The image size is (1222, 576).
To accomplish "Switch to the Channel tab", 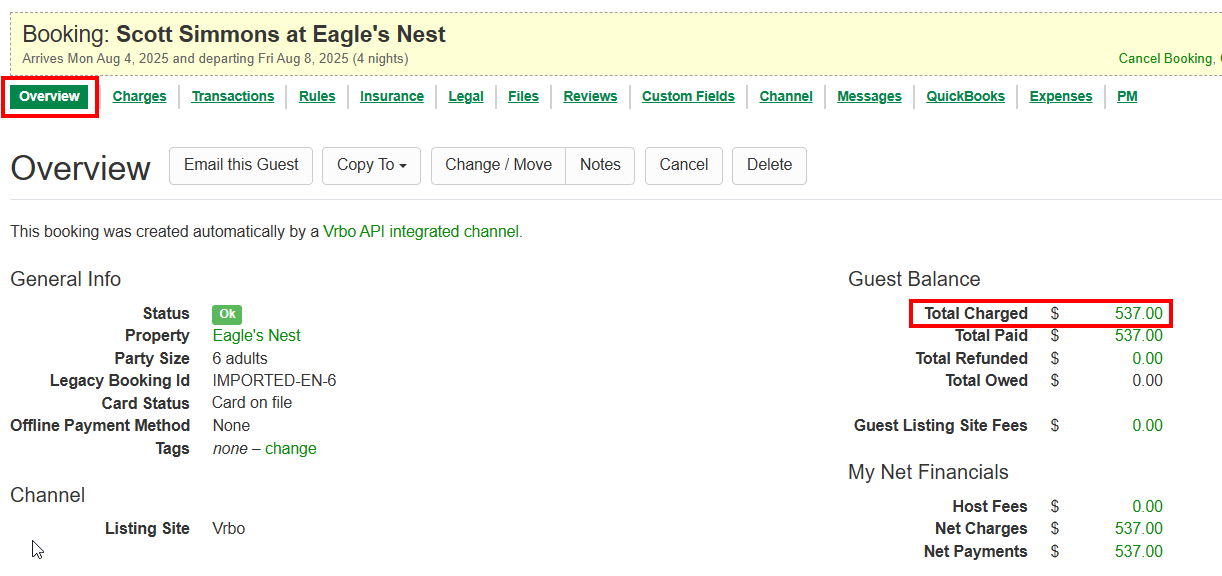I will tap(786, 97).
